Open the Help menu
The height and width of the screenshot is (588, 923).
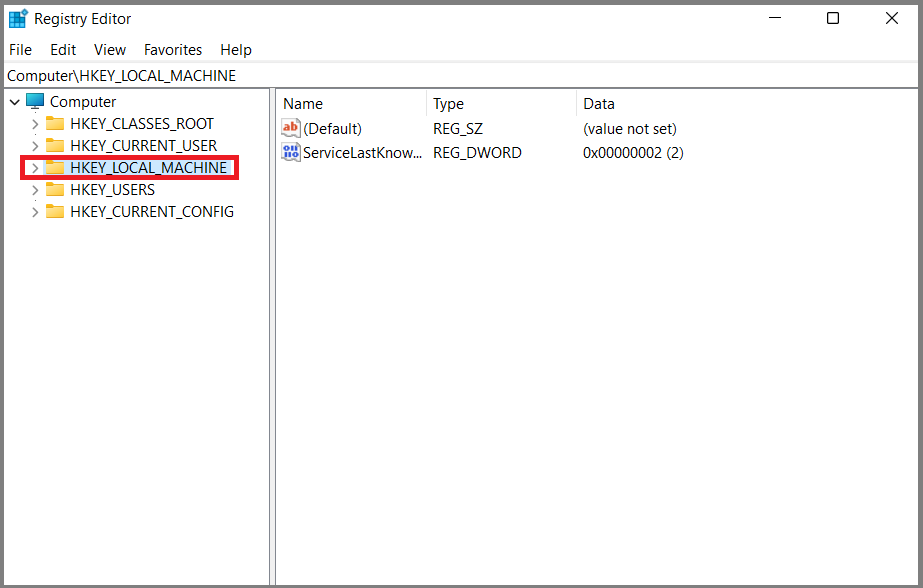coord(236,50)
